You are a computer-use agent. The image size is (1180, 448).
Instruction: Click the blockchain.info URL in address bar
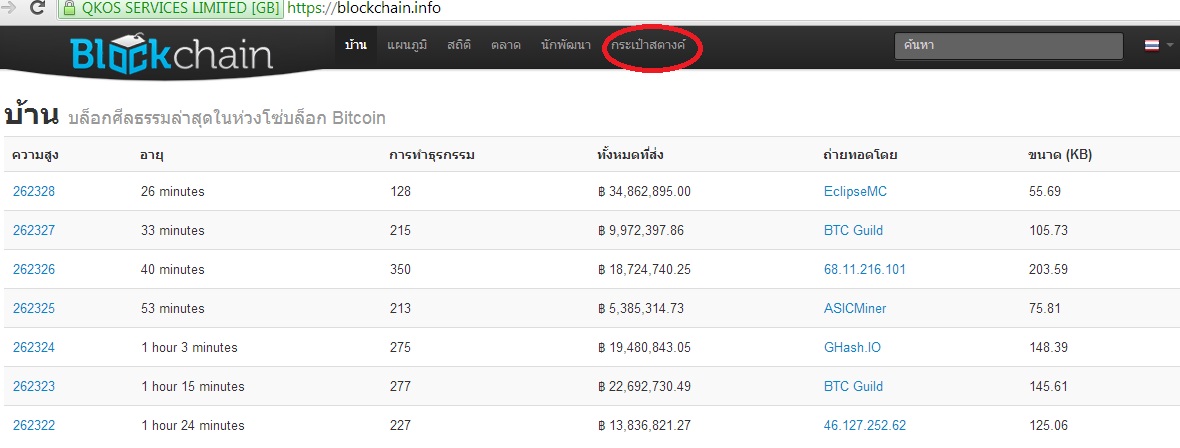[364, 9]
